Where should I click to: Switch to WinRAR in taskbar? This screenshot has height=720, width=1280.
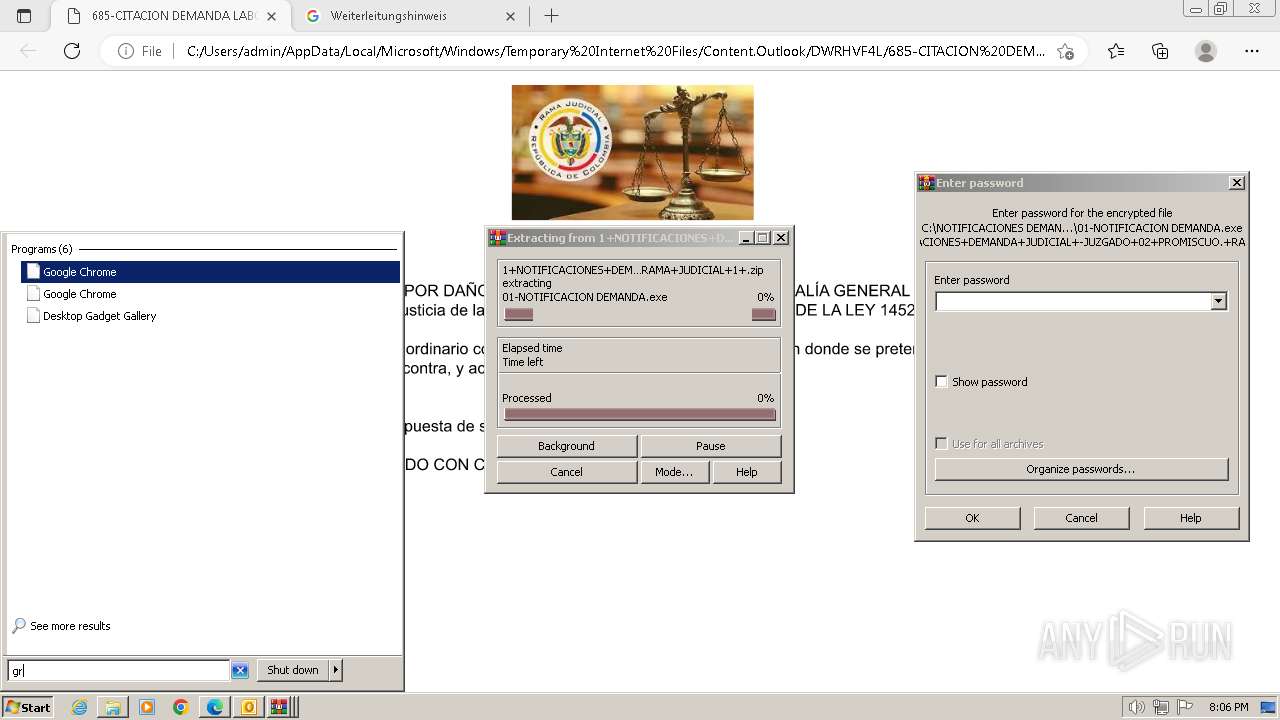[280, 707]
